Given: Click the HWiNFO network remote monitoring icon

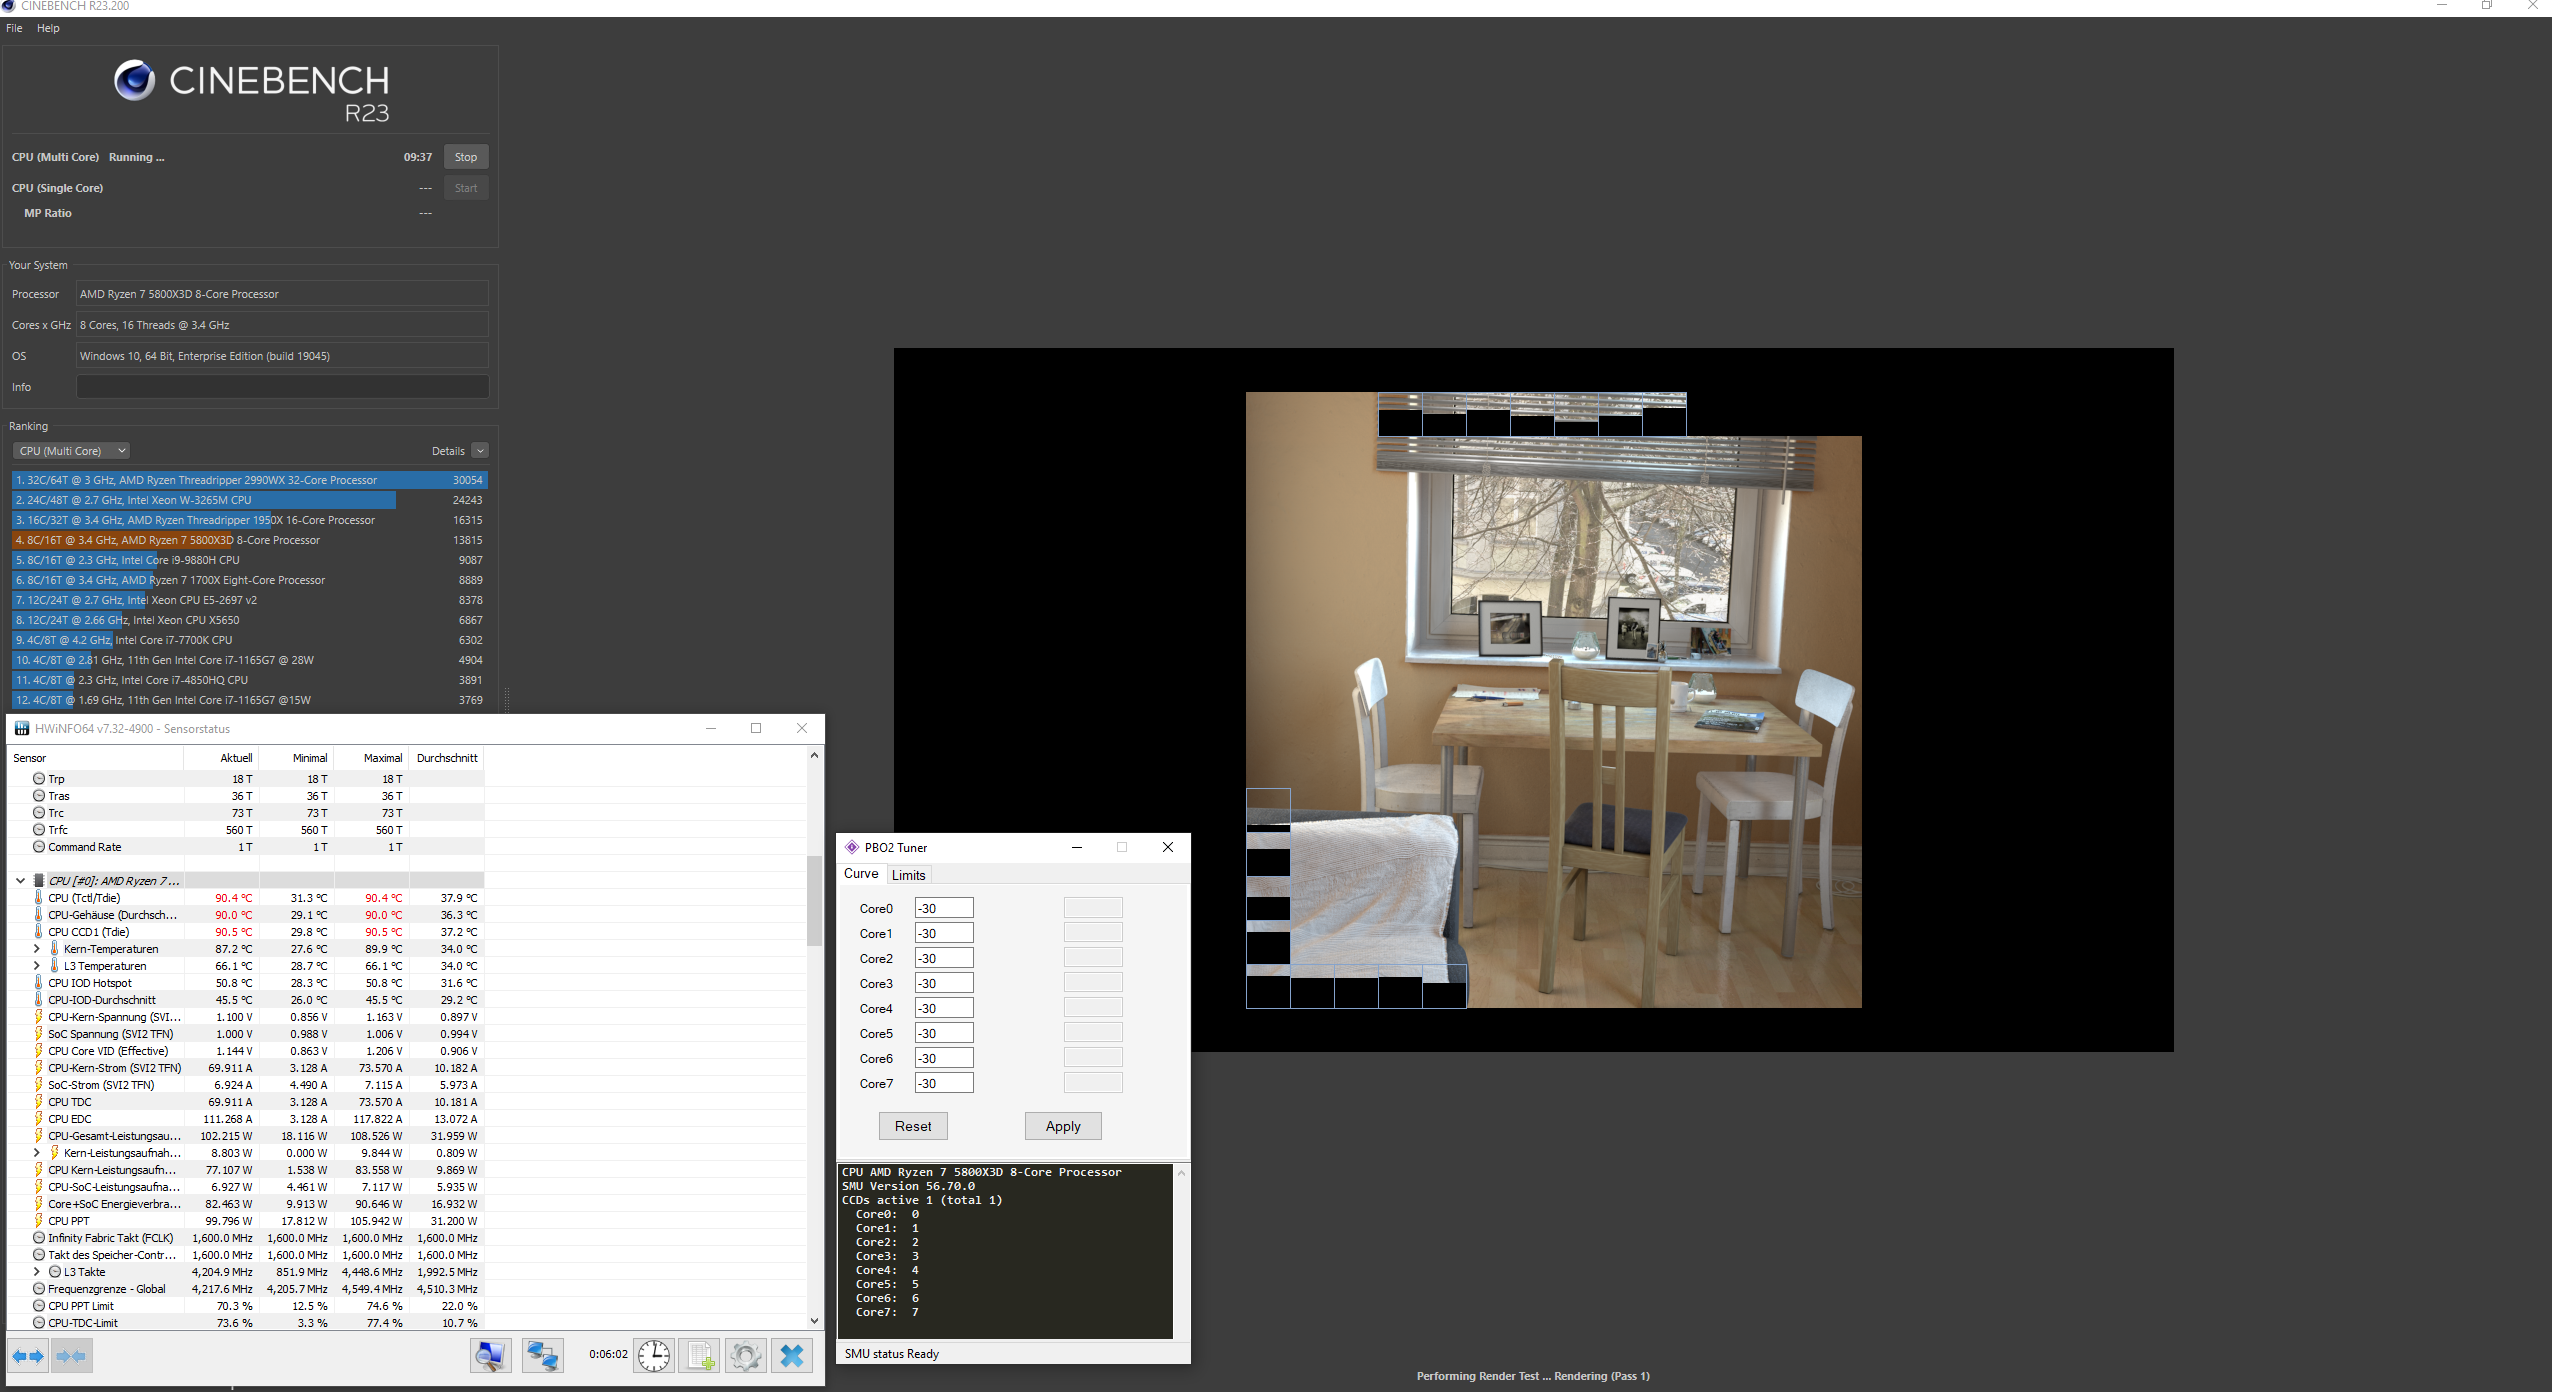Looking at the screenshot, I should coord(543,1356).
